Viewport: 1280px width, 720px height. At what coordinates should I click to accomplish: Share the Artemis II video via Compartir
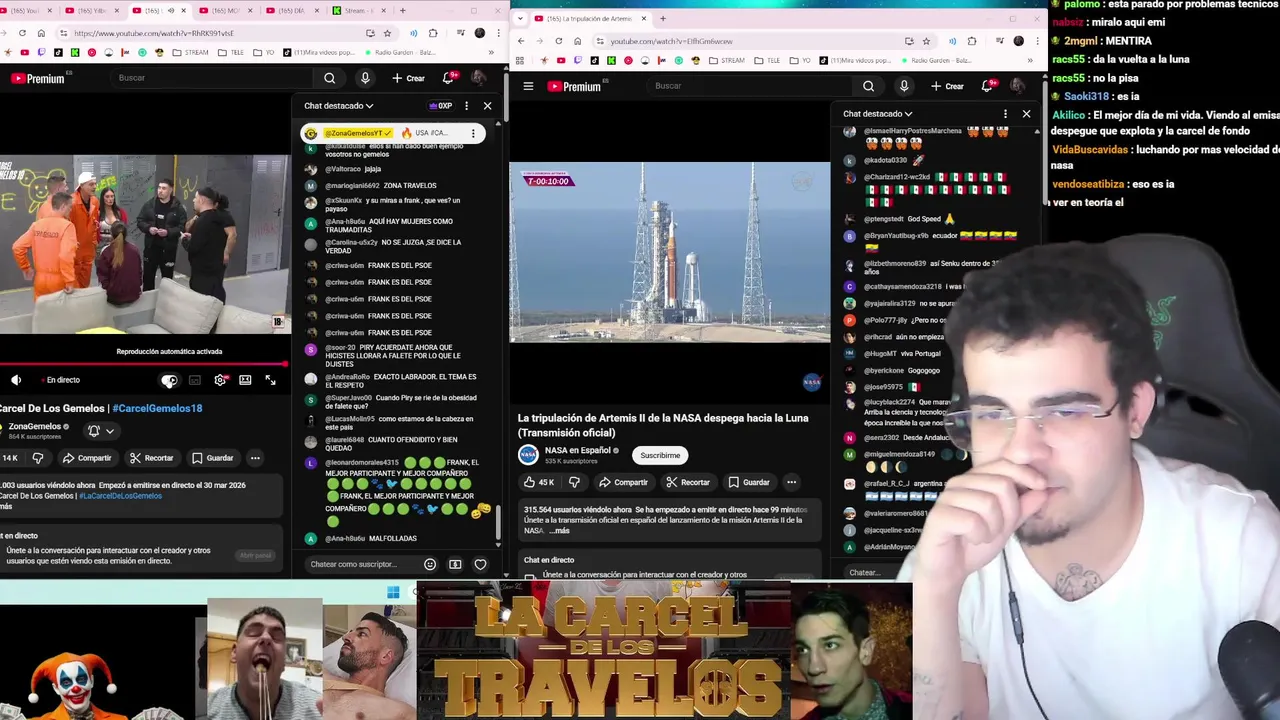[x=624, y=482]
